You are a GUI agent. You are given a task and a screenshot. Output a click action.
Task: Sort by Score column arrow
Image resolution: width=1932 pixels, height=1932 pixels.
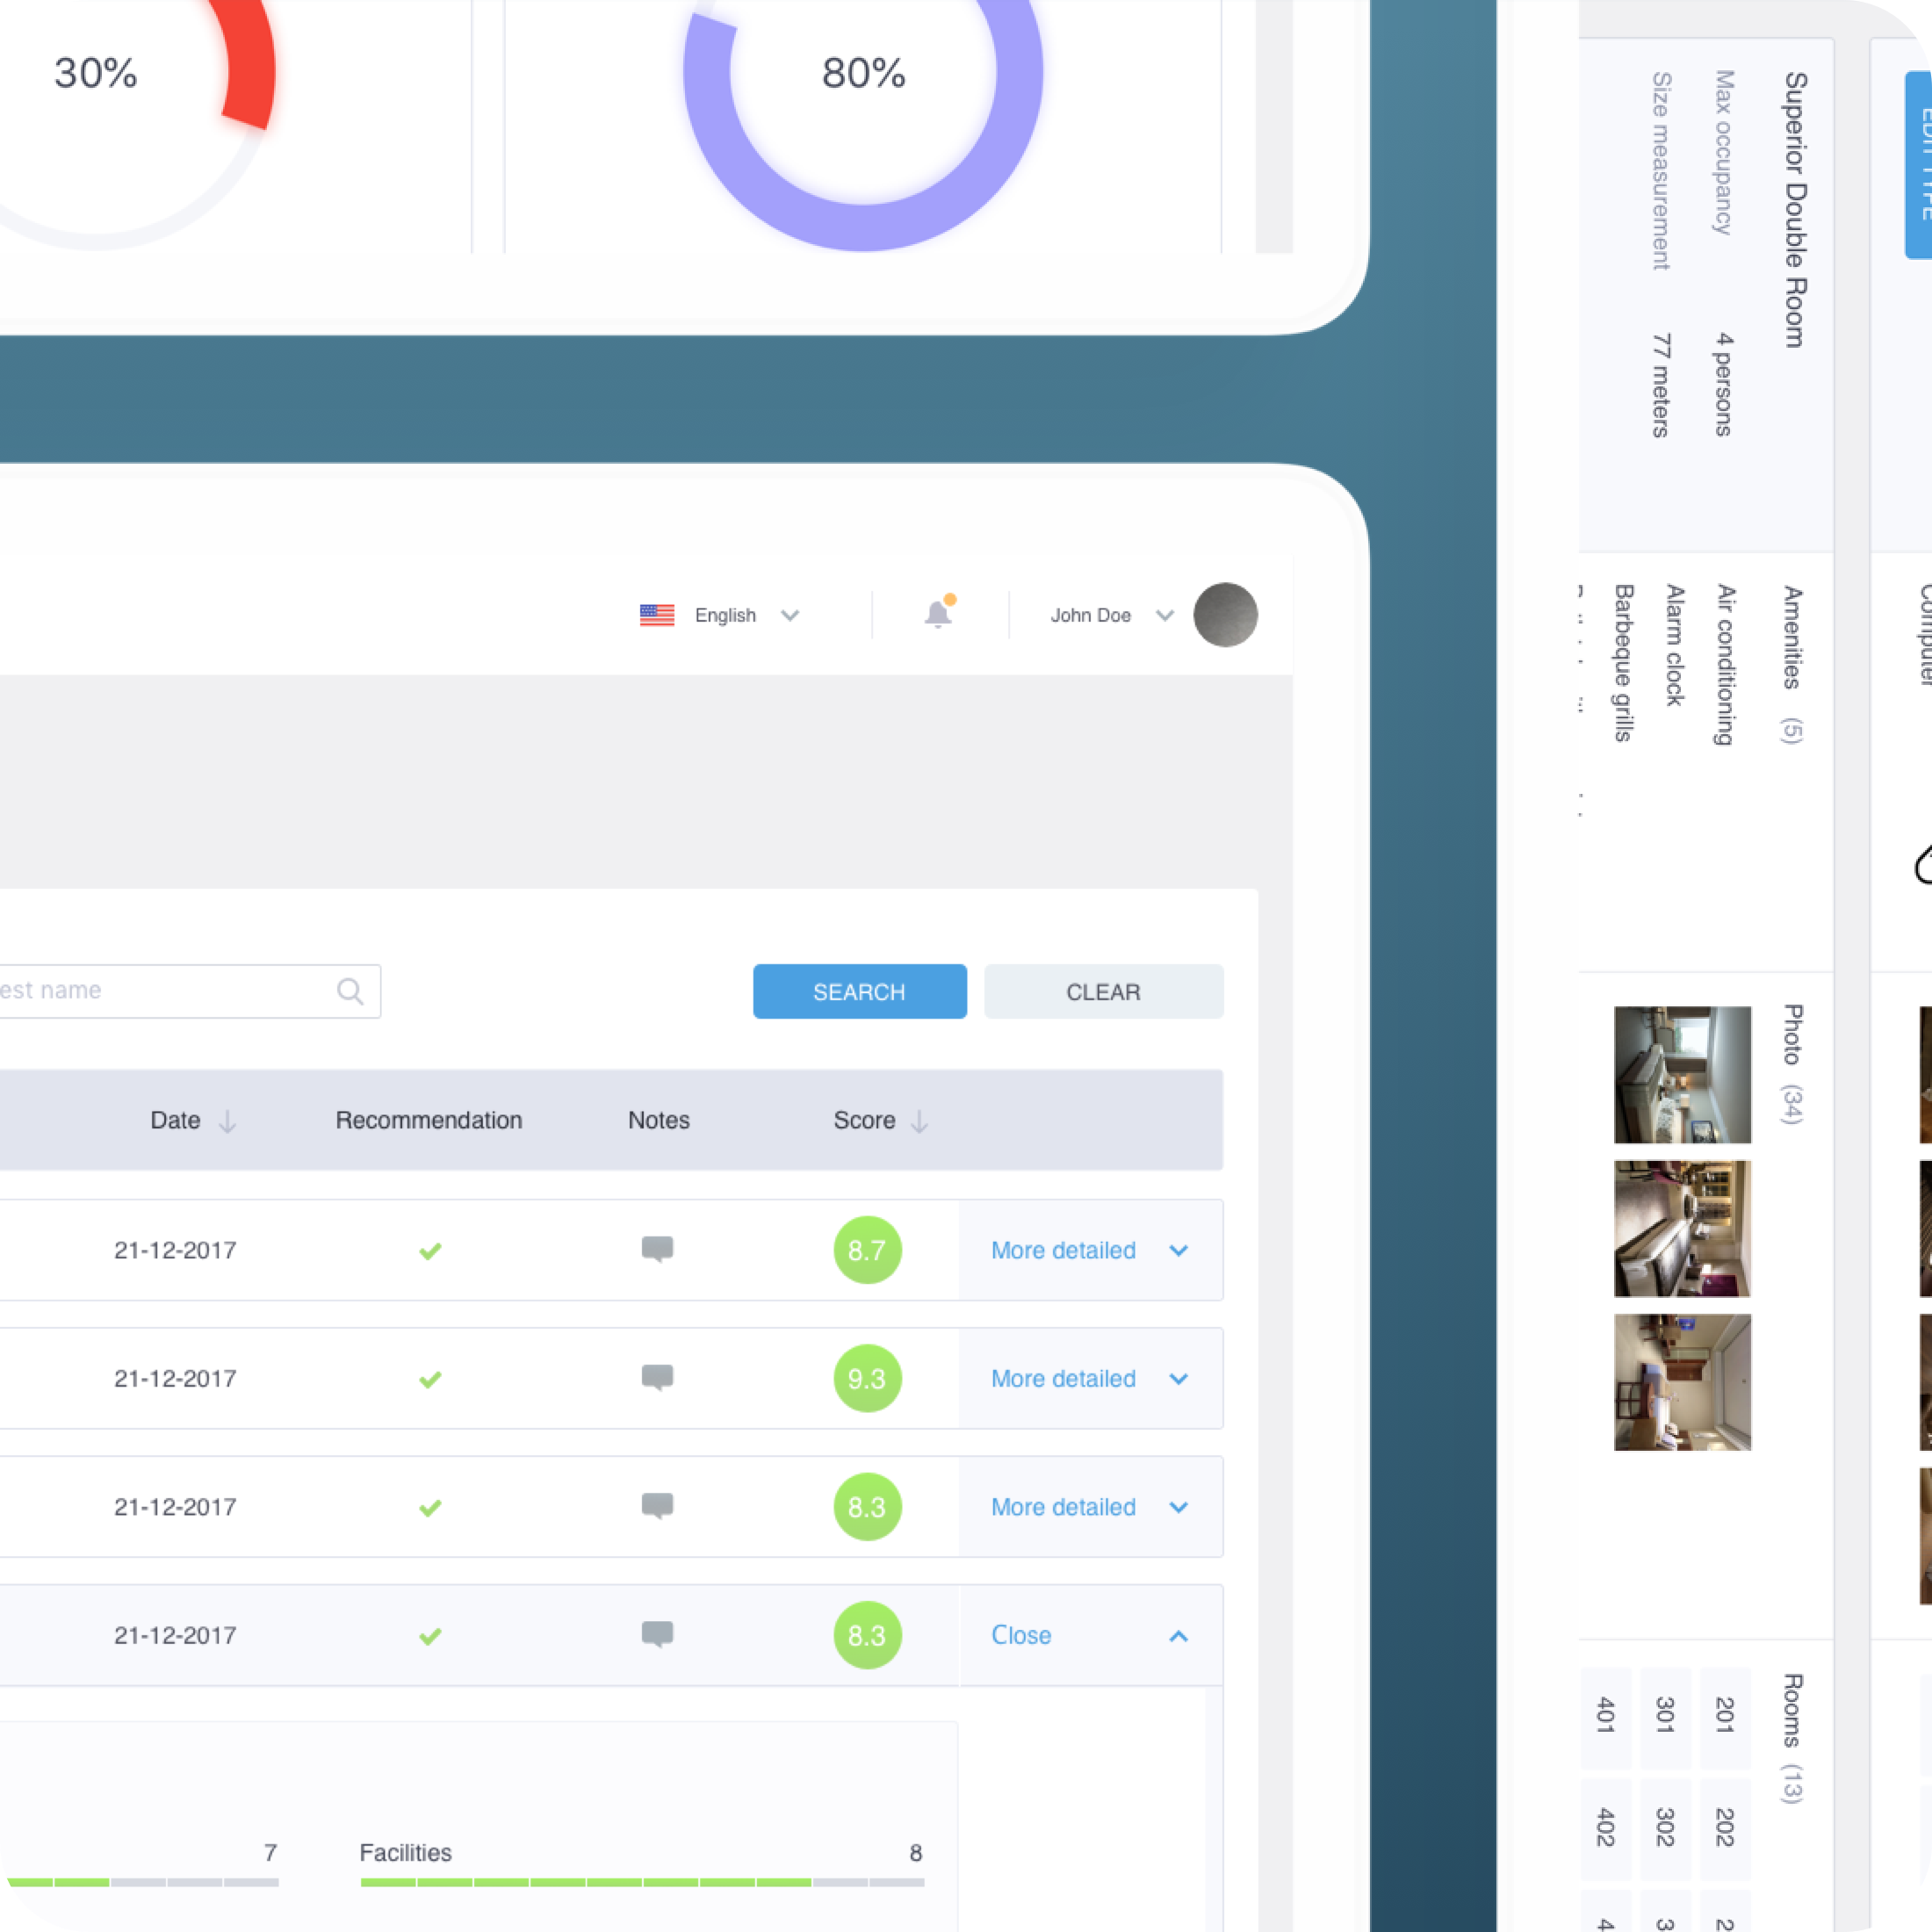(919, 1121)
